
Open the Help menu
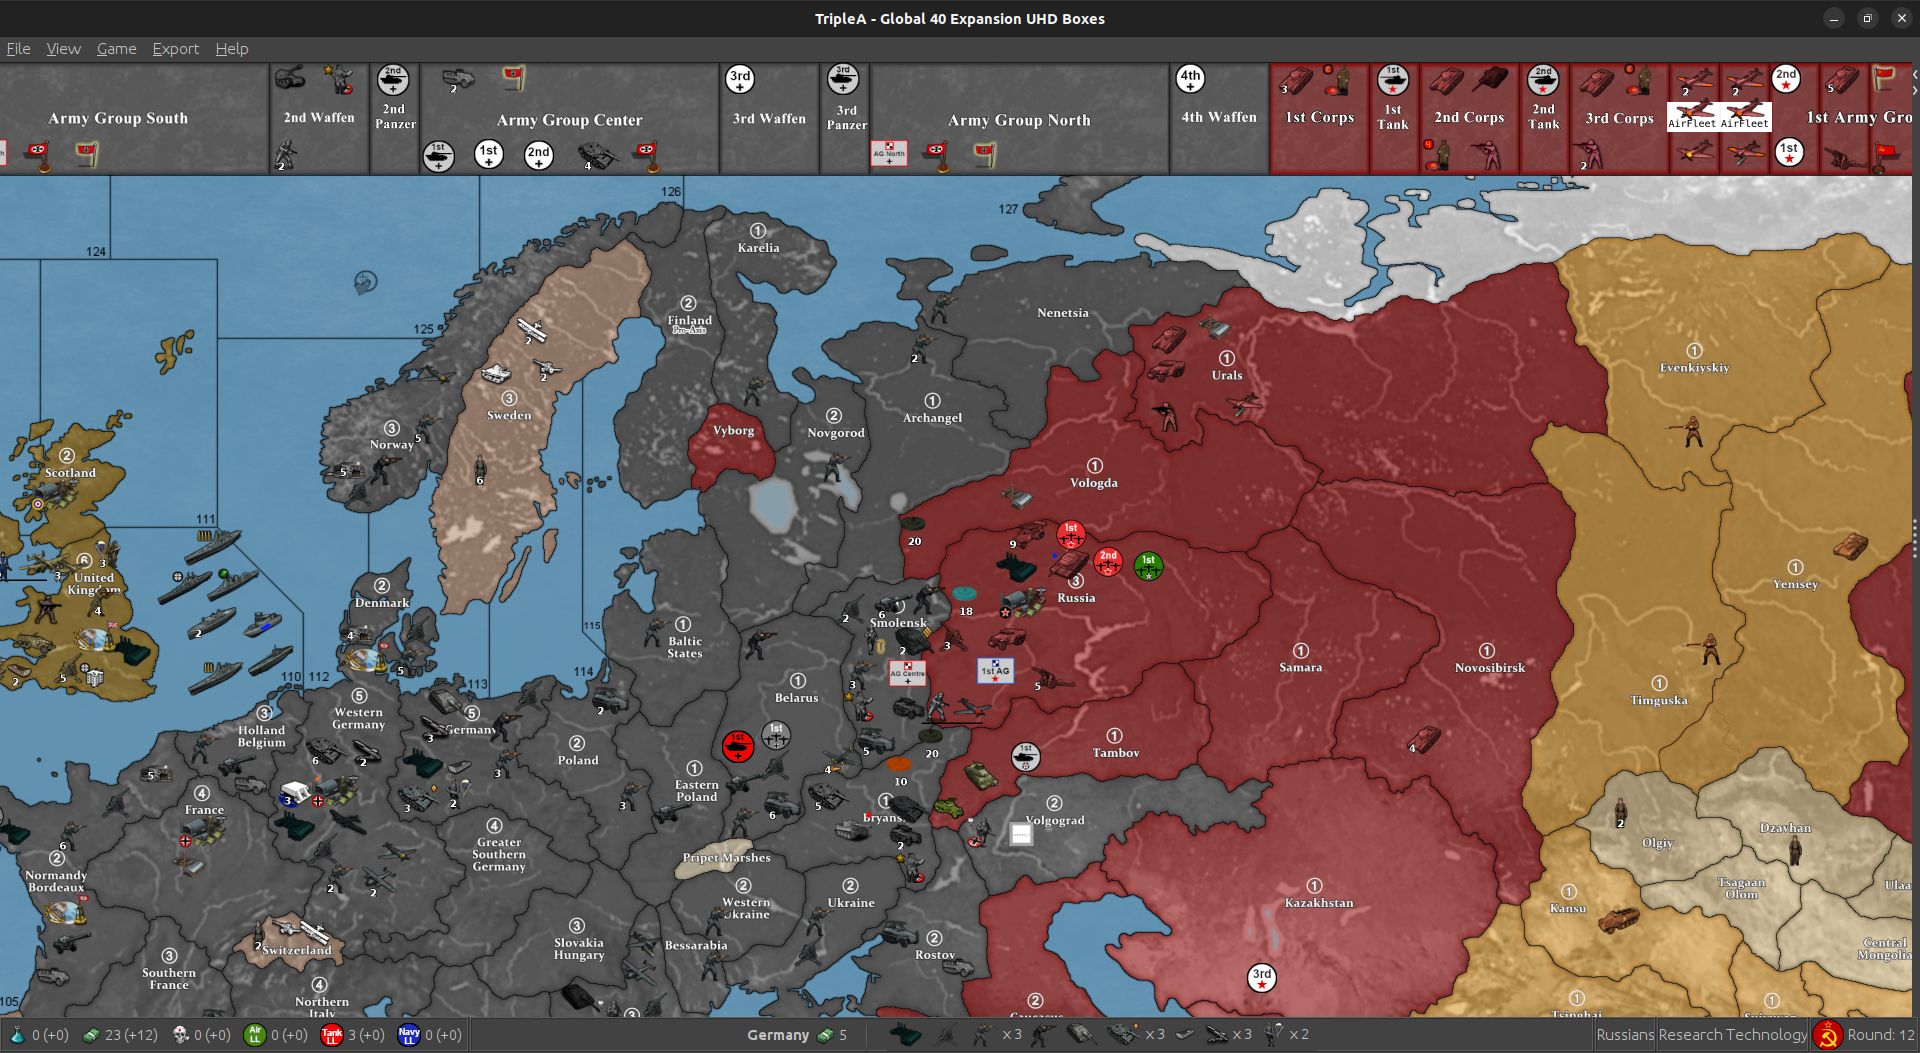click(231, 48)
